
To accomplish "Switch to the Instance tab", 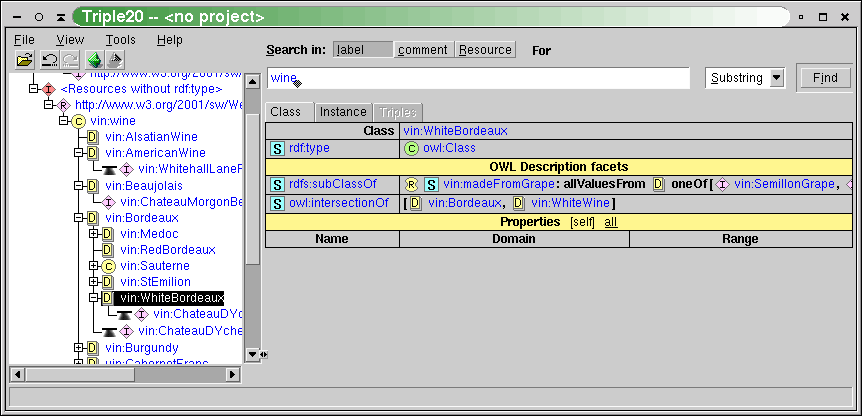I will 343,112.
